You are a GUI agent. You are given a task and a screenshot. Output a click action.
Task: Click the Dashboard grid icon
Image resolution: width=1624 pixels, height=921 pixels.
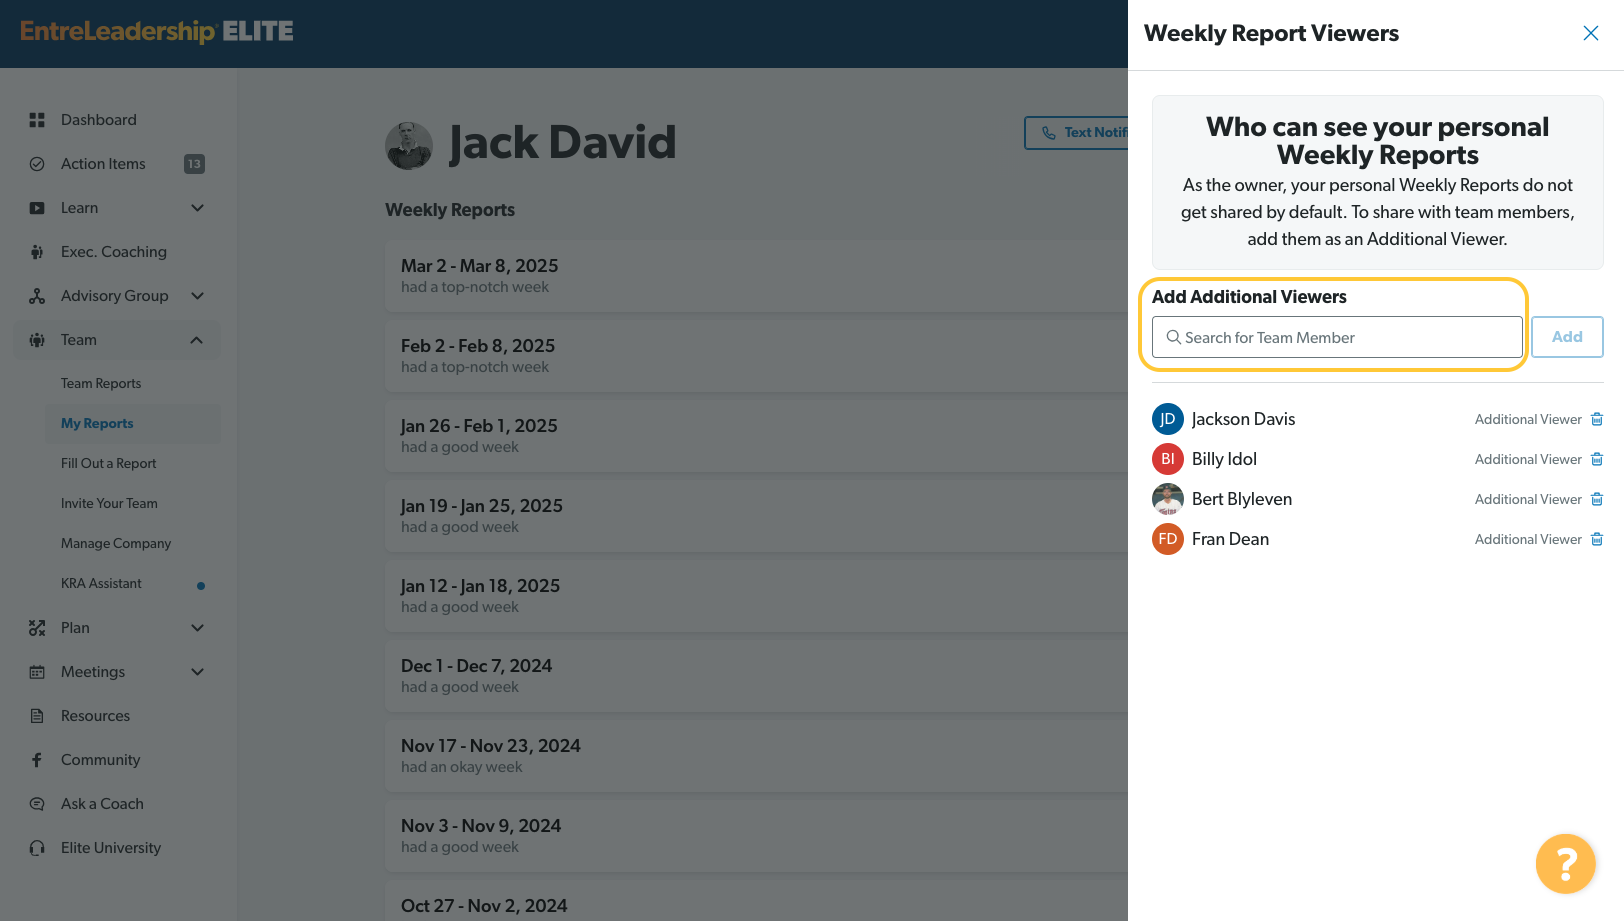click(x=37, y=120)
